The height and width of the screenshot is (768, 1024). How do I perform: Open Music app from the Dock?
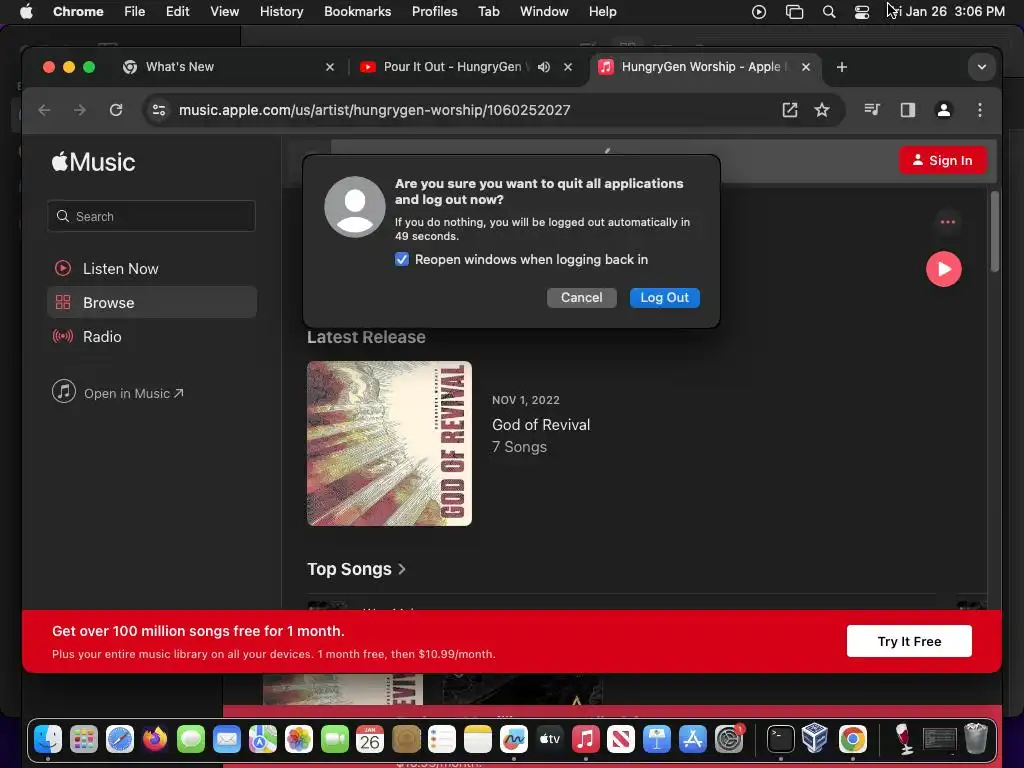(585, 739)
